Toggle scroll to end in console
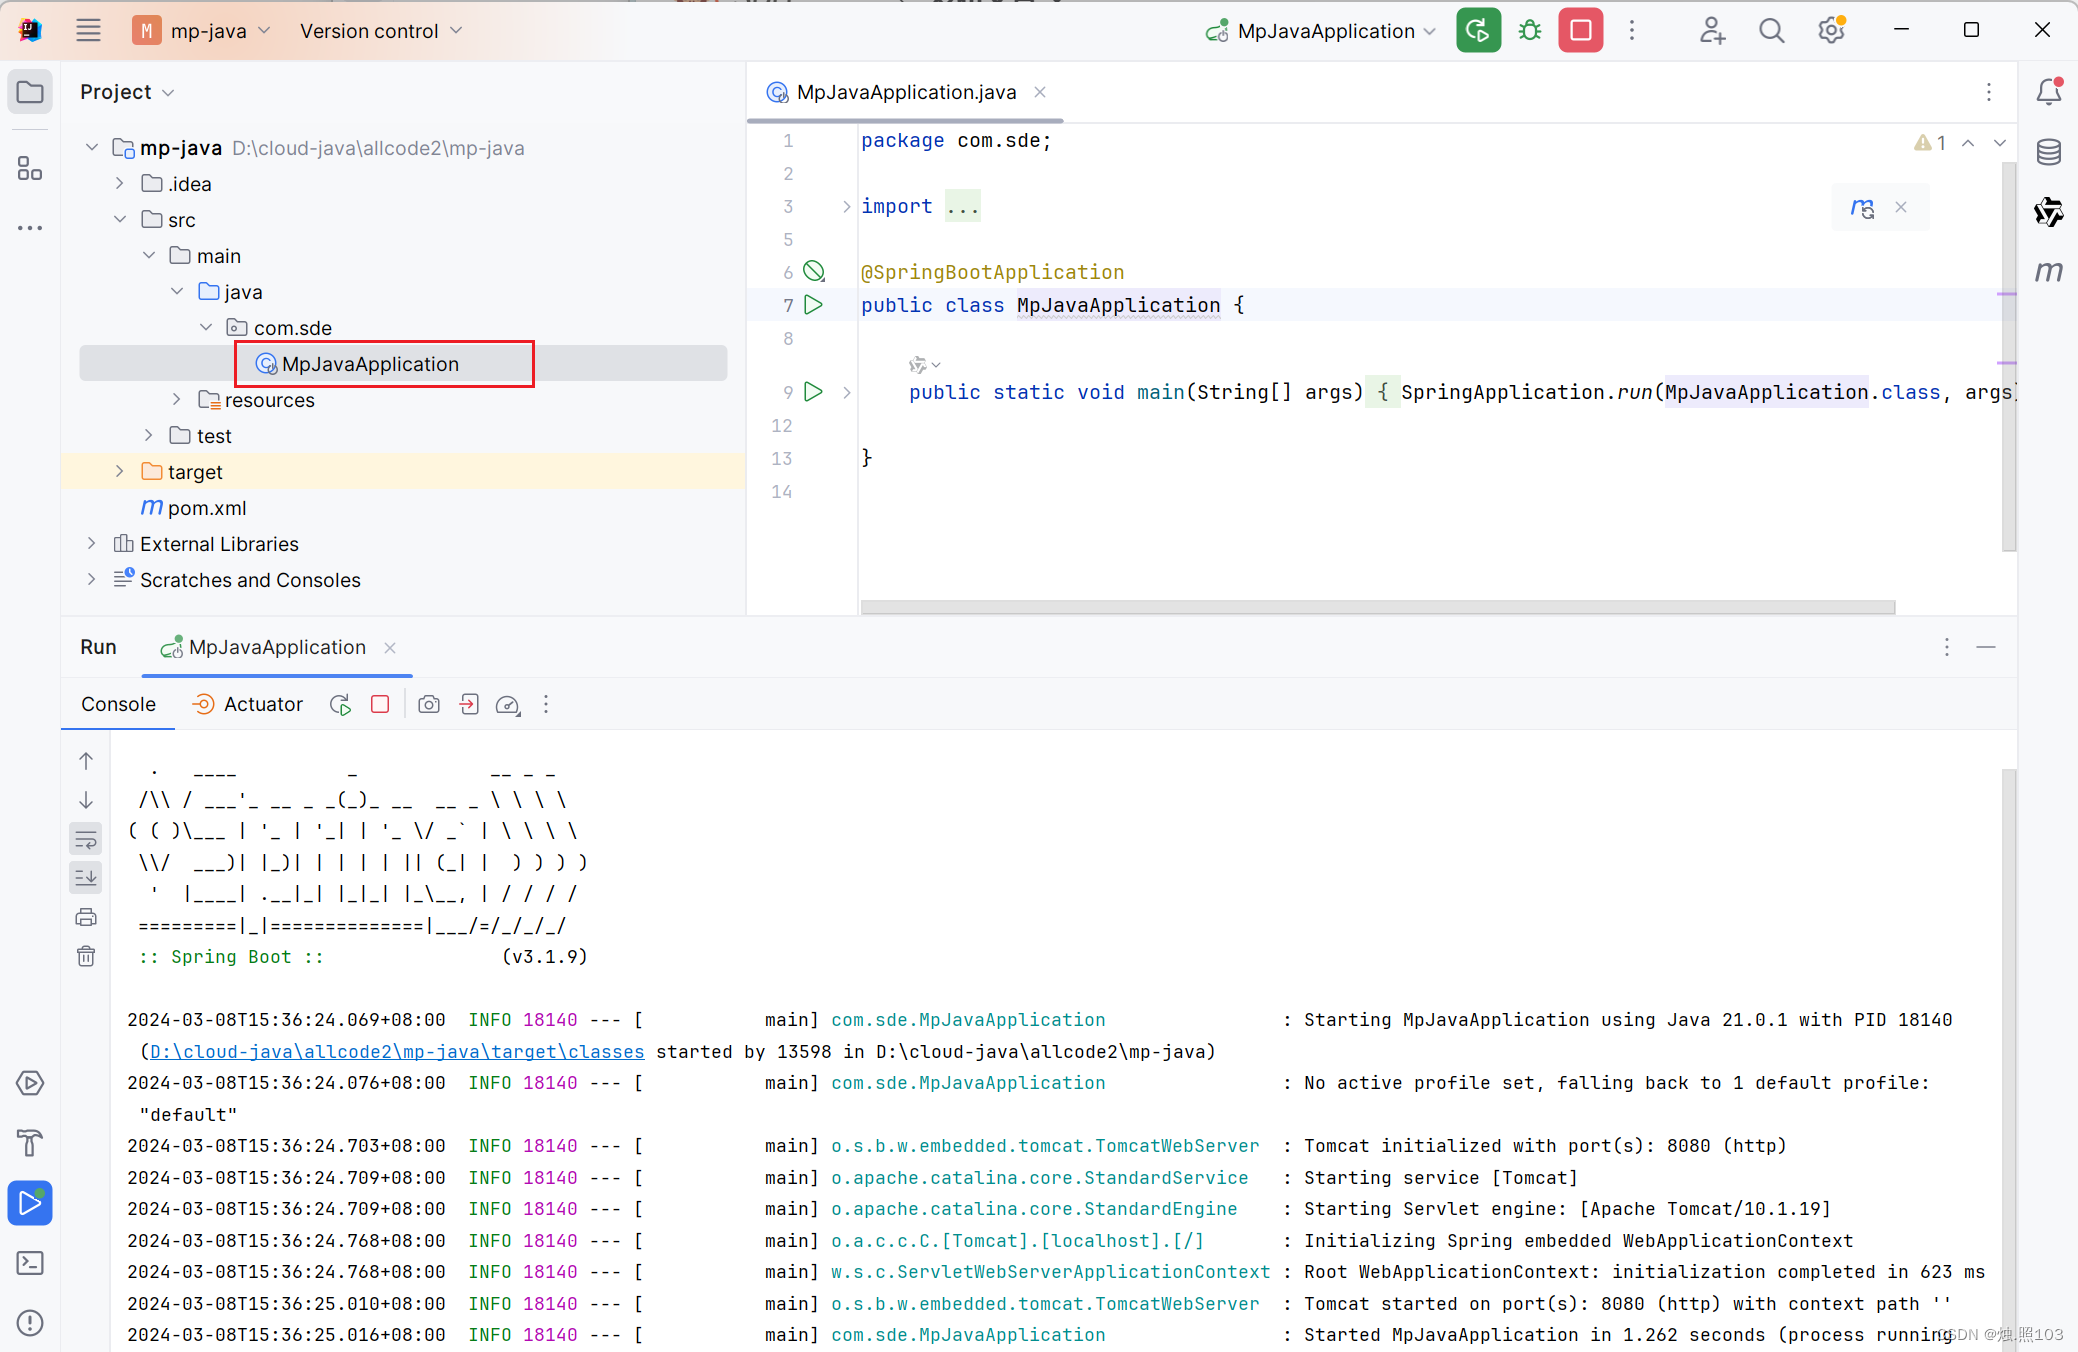Image resolution: width=2078 pixels, height=1352 pixels. pyautogui.click(x=86, y=878)
